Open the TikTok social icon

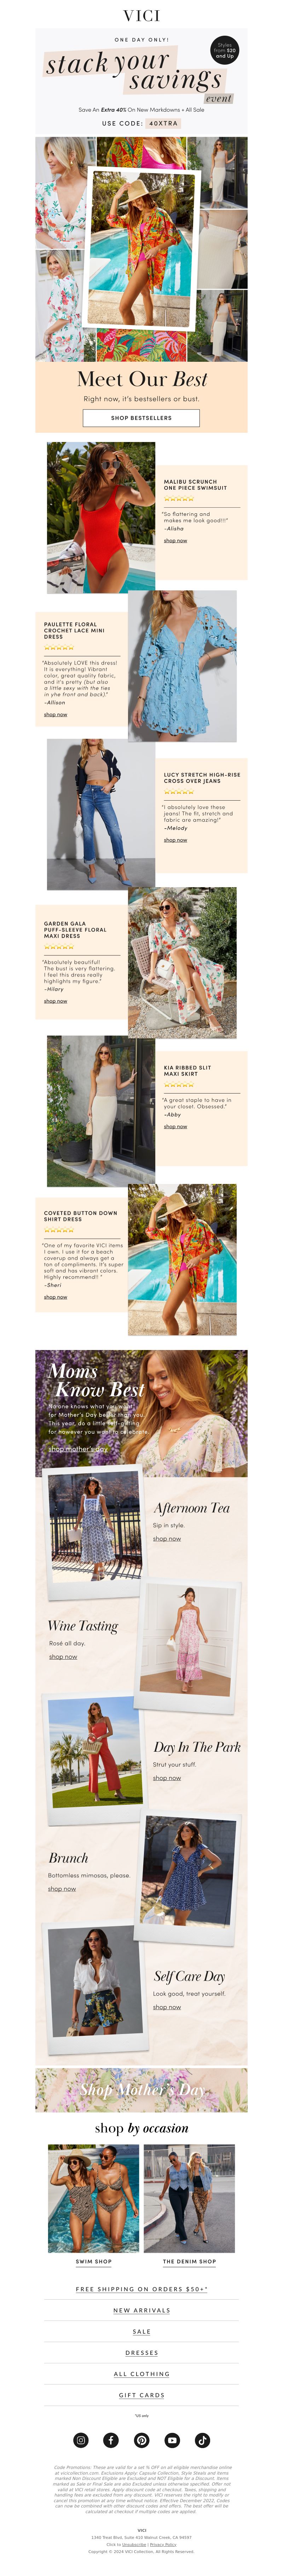[202, 2440]
